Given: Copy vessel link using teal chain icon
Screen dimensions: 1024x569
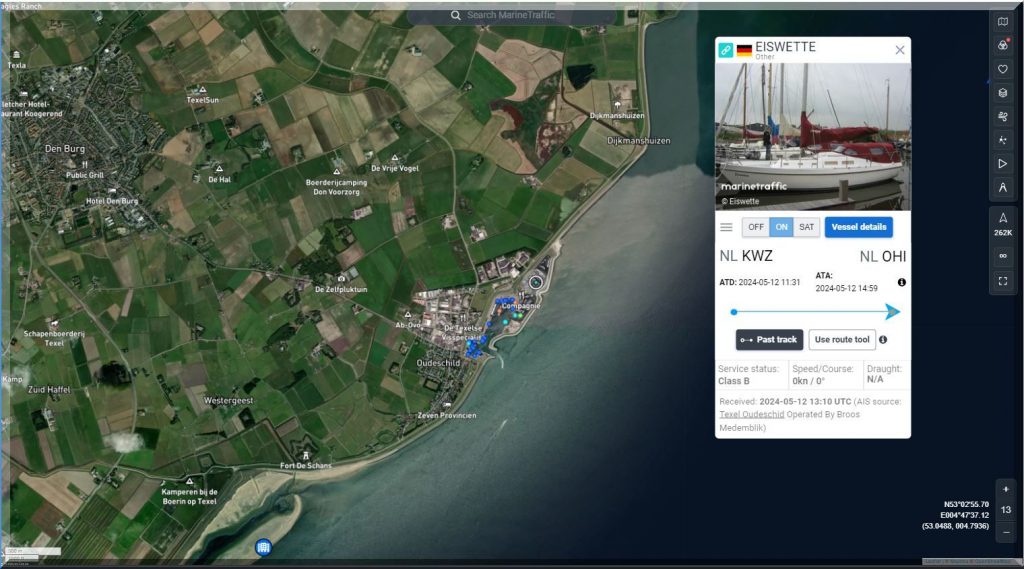Looking at the screenshot, I should click(725, 50).
